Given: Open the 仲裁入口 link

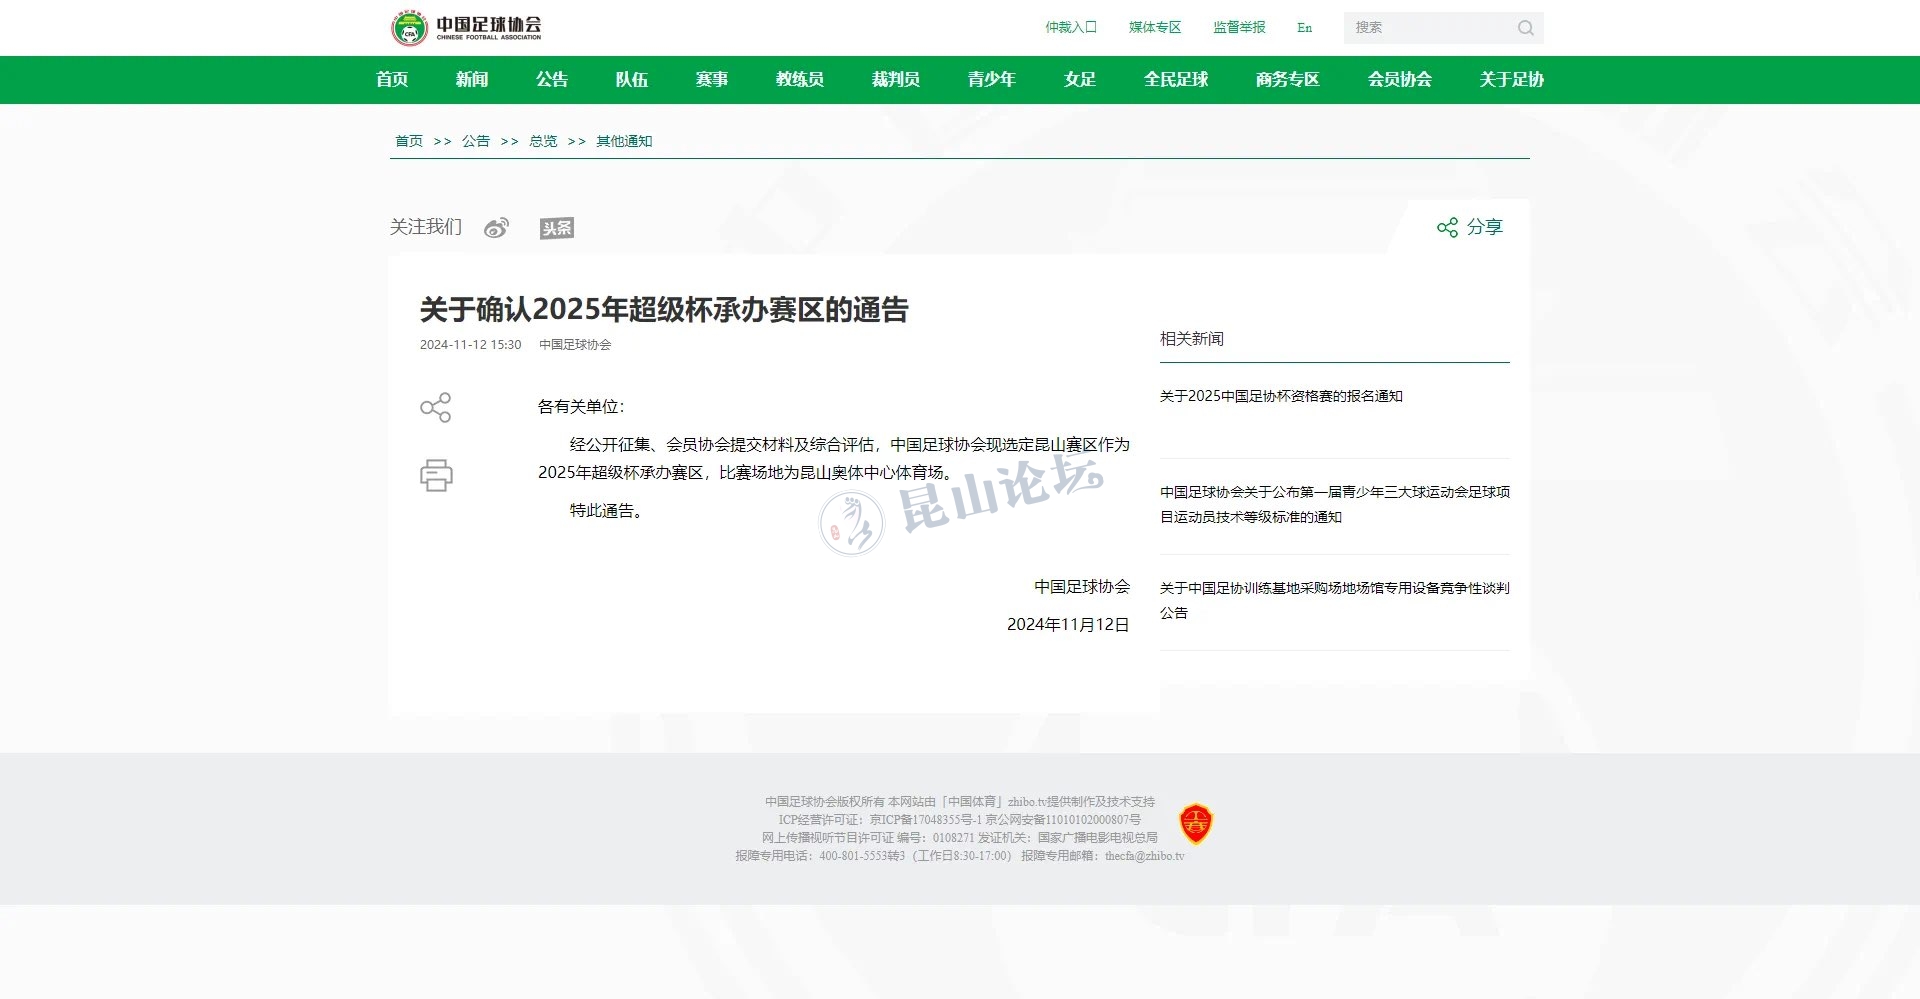Looking at the screenshot, I should [x=1071, y=28].
